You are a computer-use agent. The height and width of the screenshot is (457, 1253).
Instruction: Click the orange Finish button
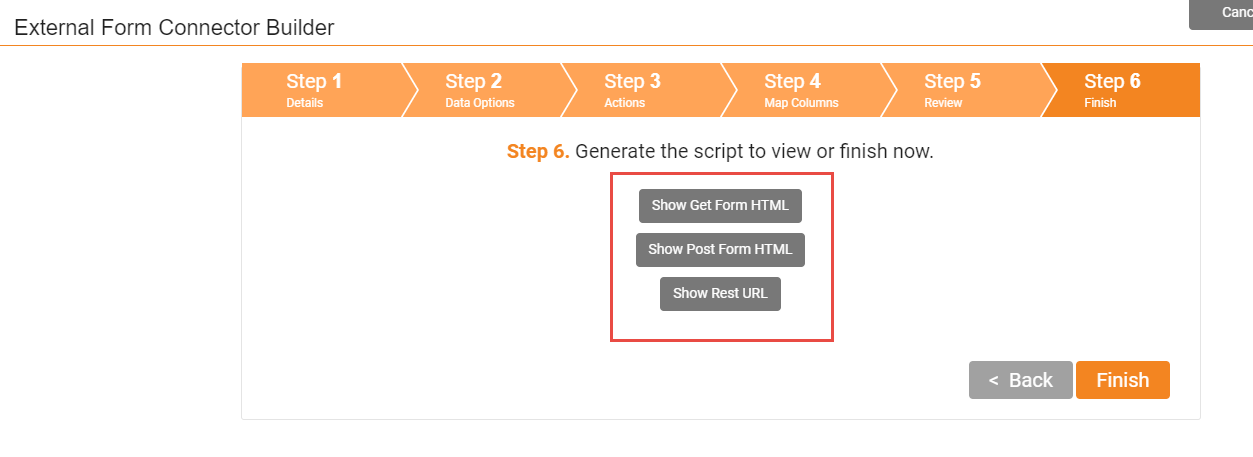(x=1123, y=380)
